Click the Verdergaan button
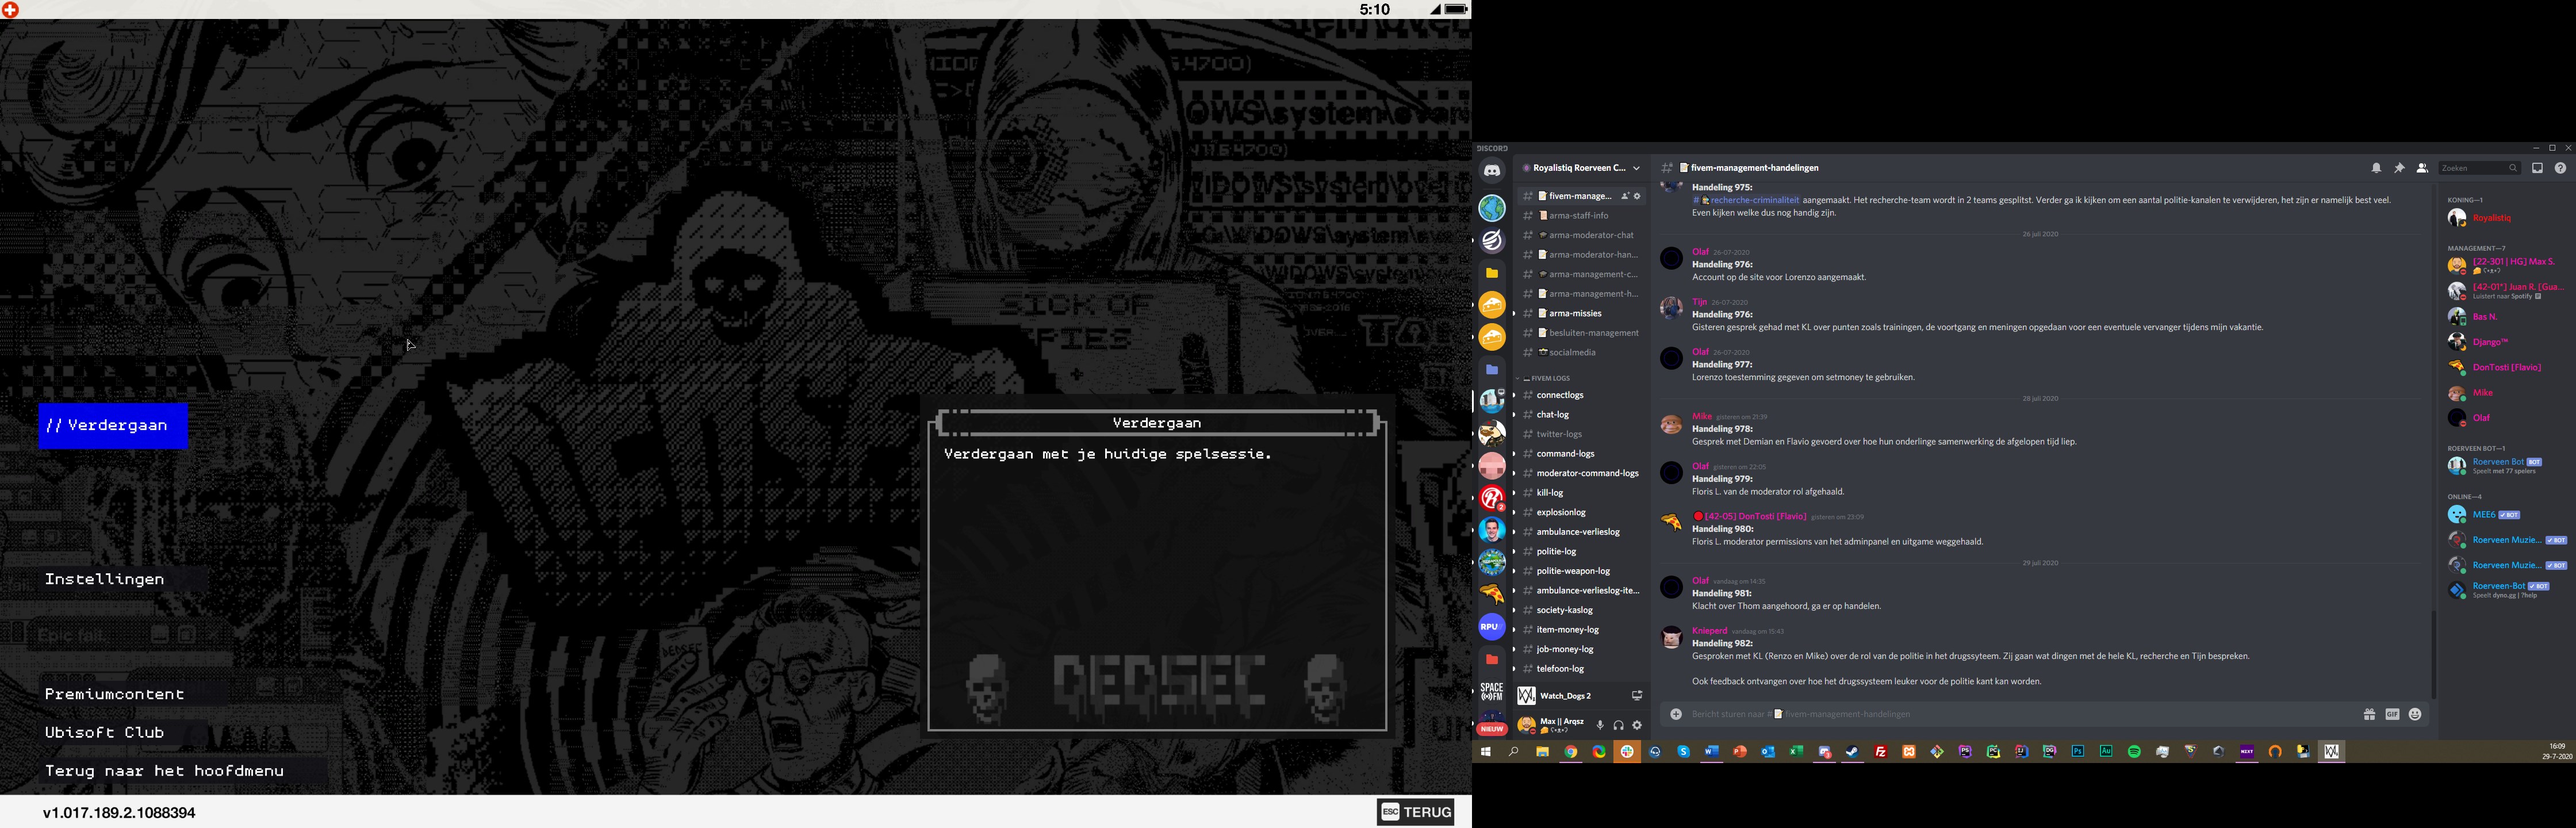 click(x=113, y=425)
